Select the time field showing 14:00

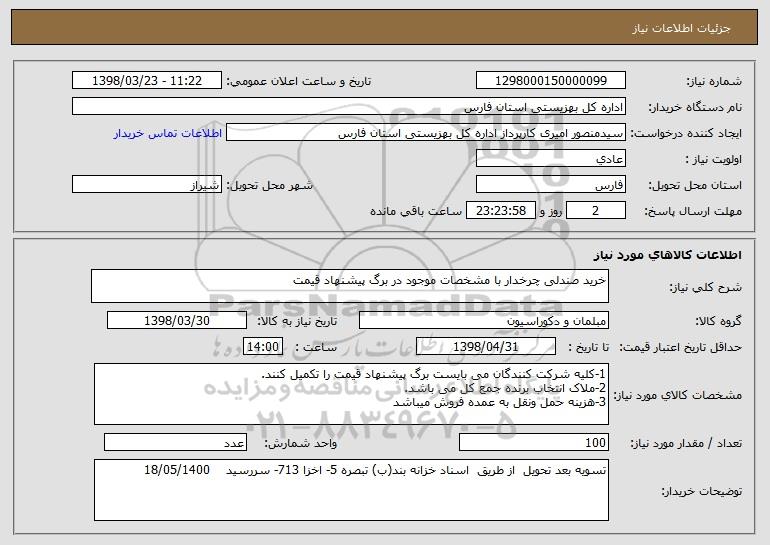[263, 347]
